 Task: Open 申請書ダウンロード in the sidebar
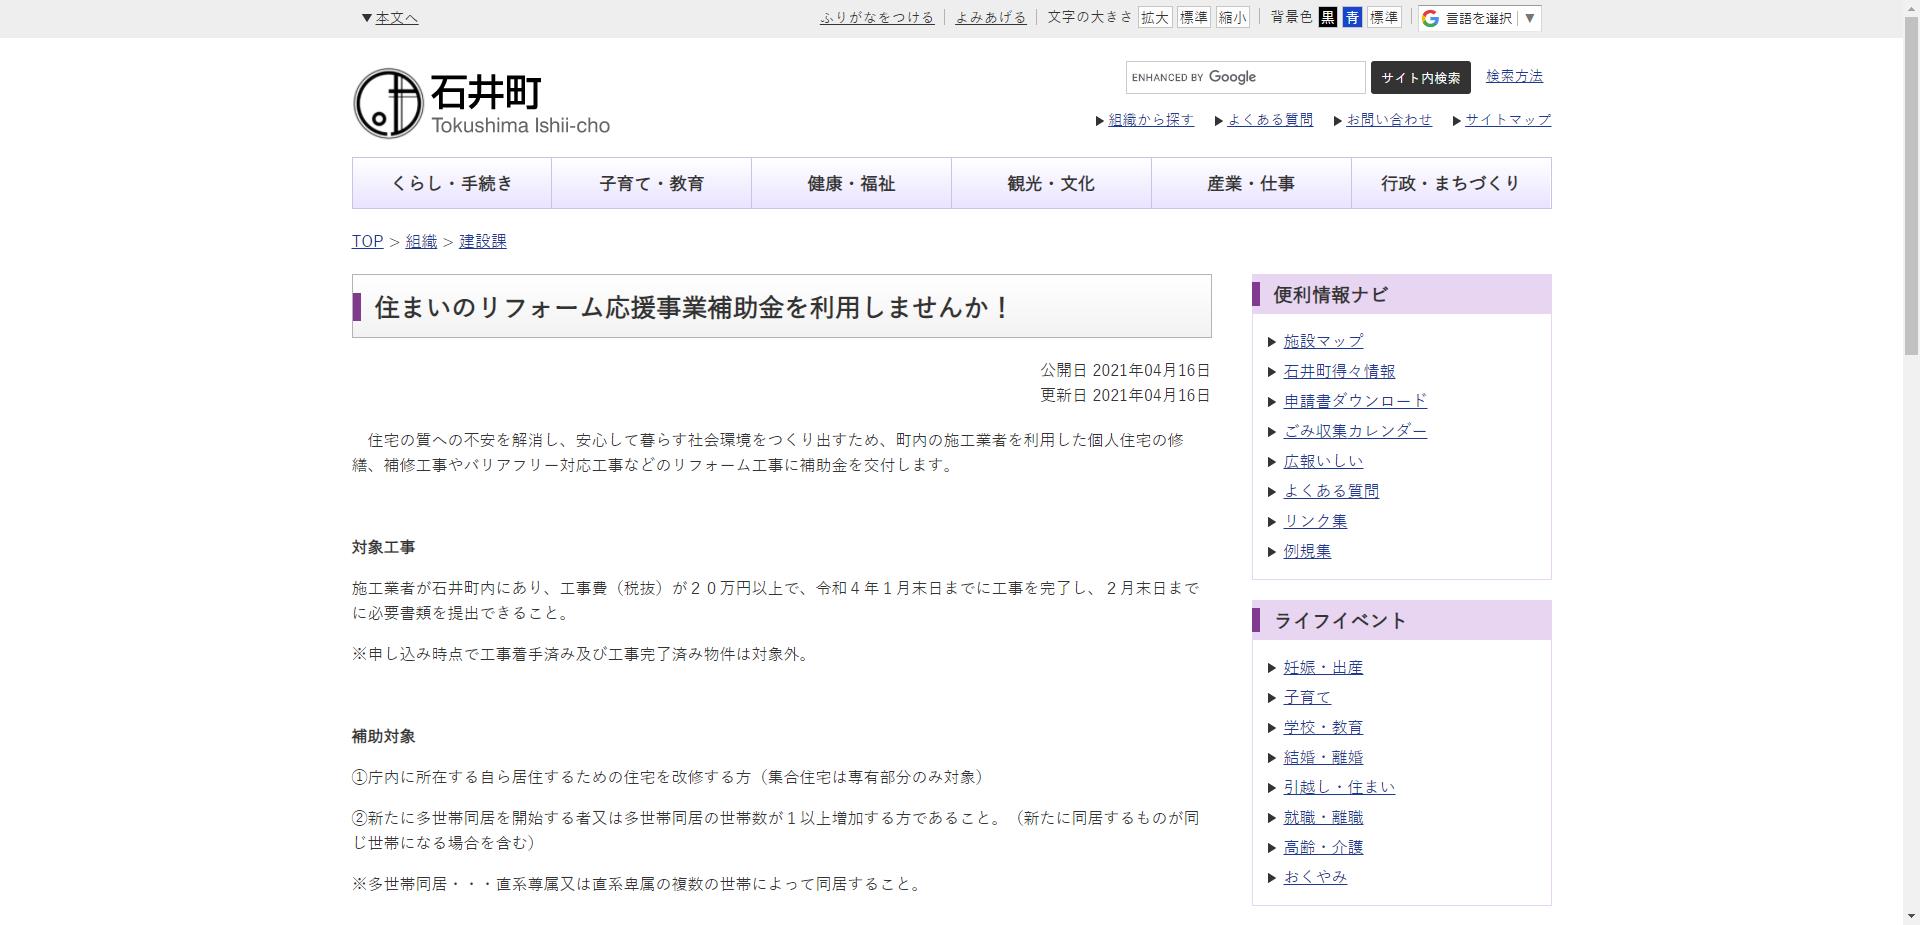point(1355,401)
